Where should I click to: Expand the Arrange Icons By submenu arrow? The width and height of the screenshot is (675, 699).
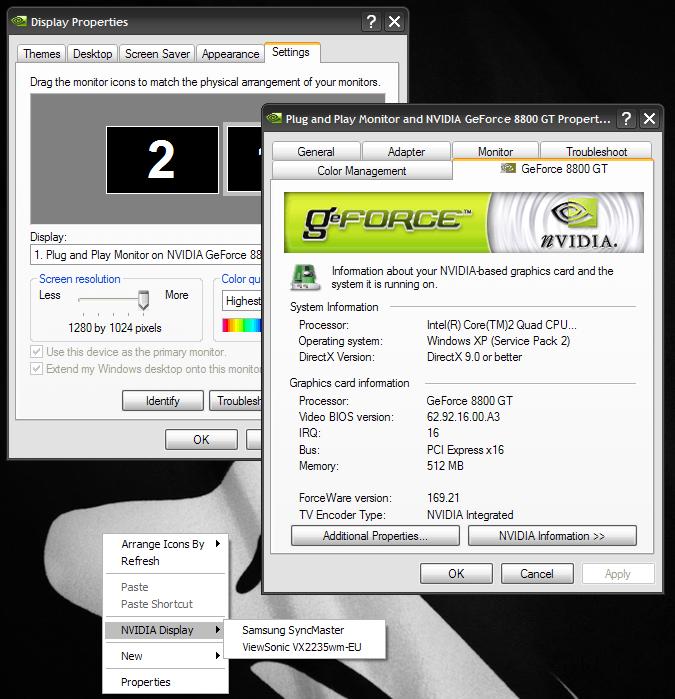pyautogui.click(x=218, y=543)
